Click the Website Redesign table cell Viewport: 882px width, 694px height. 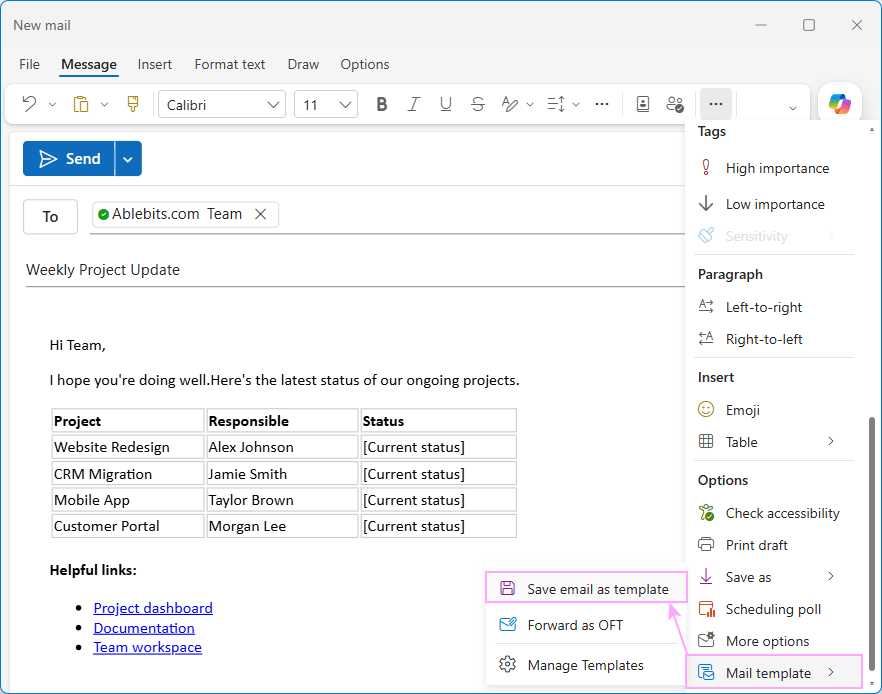(128, 447)
